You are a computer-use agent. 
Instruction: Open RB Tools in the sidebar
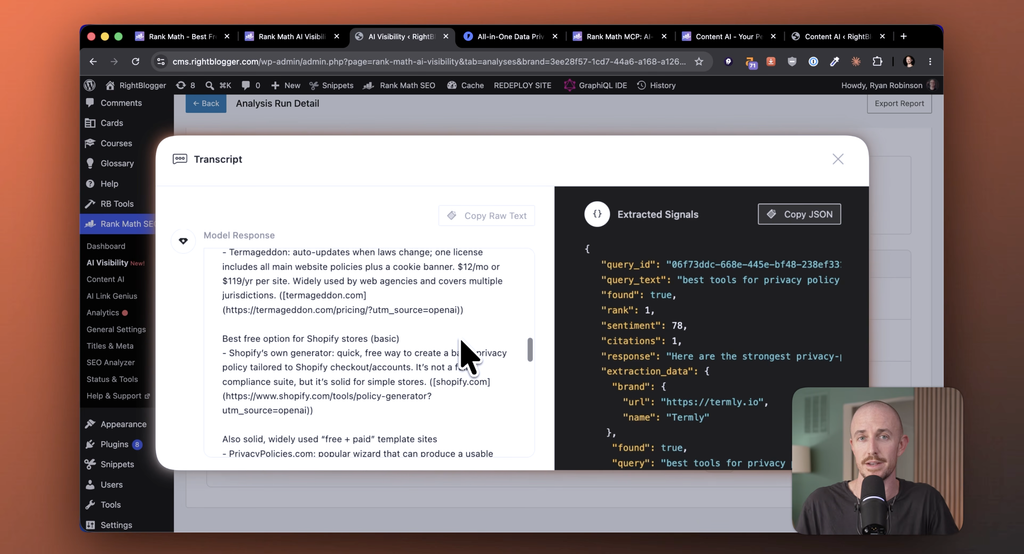click(118, 204)
